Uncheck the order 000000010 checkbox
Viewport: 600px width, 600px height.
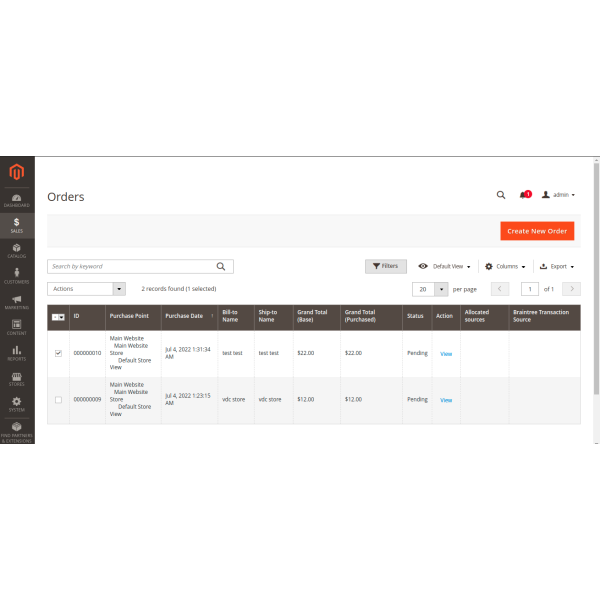click(x=58, y=353)
